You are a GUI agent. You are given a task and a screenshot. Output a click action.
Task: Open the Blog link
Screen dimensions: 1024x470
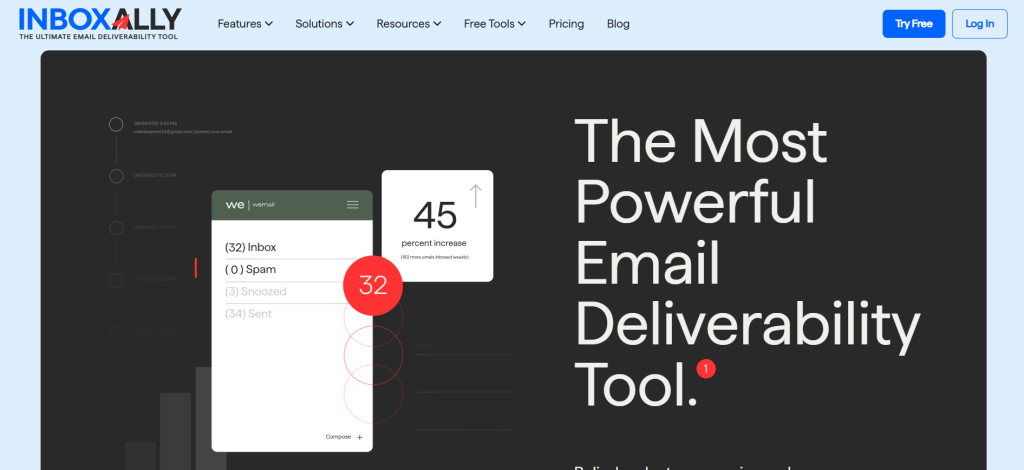click(618, 24)
